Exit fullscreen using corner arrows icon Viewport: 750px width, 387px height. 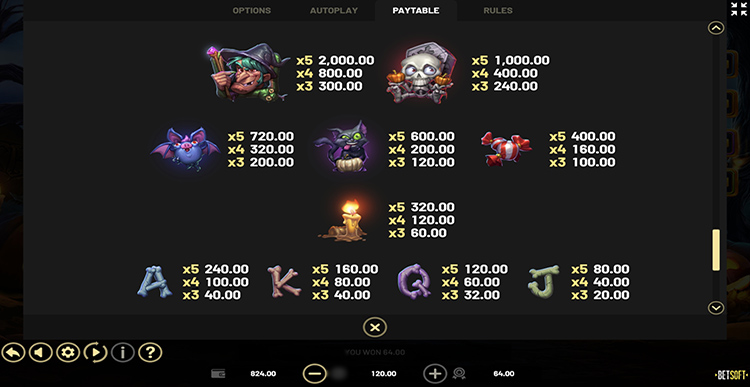pyautogui.click(x=739, y=9)
